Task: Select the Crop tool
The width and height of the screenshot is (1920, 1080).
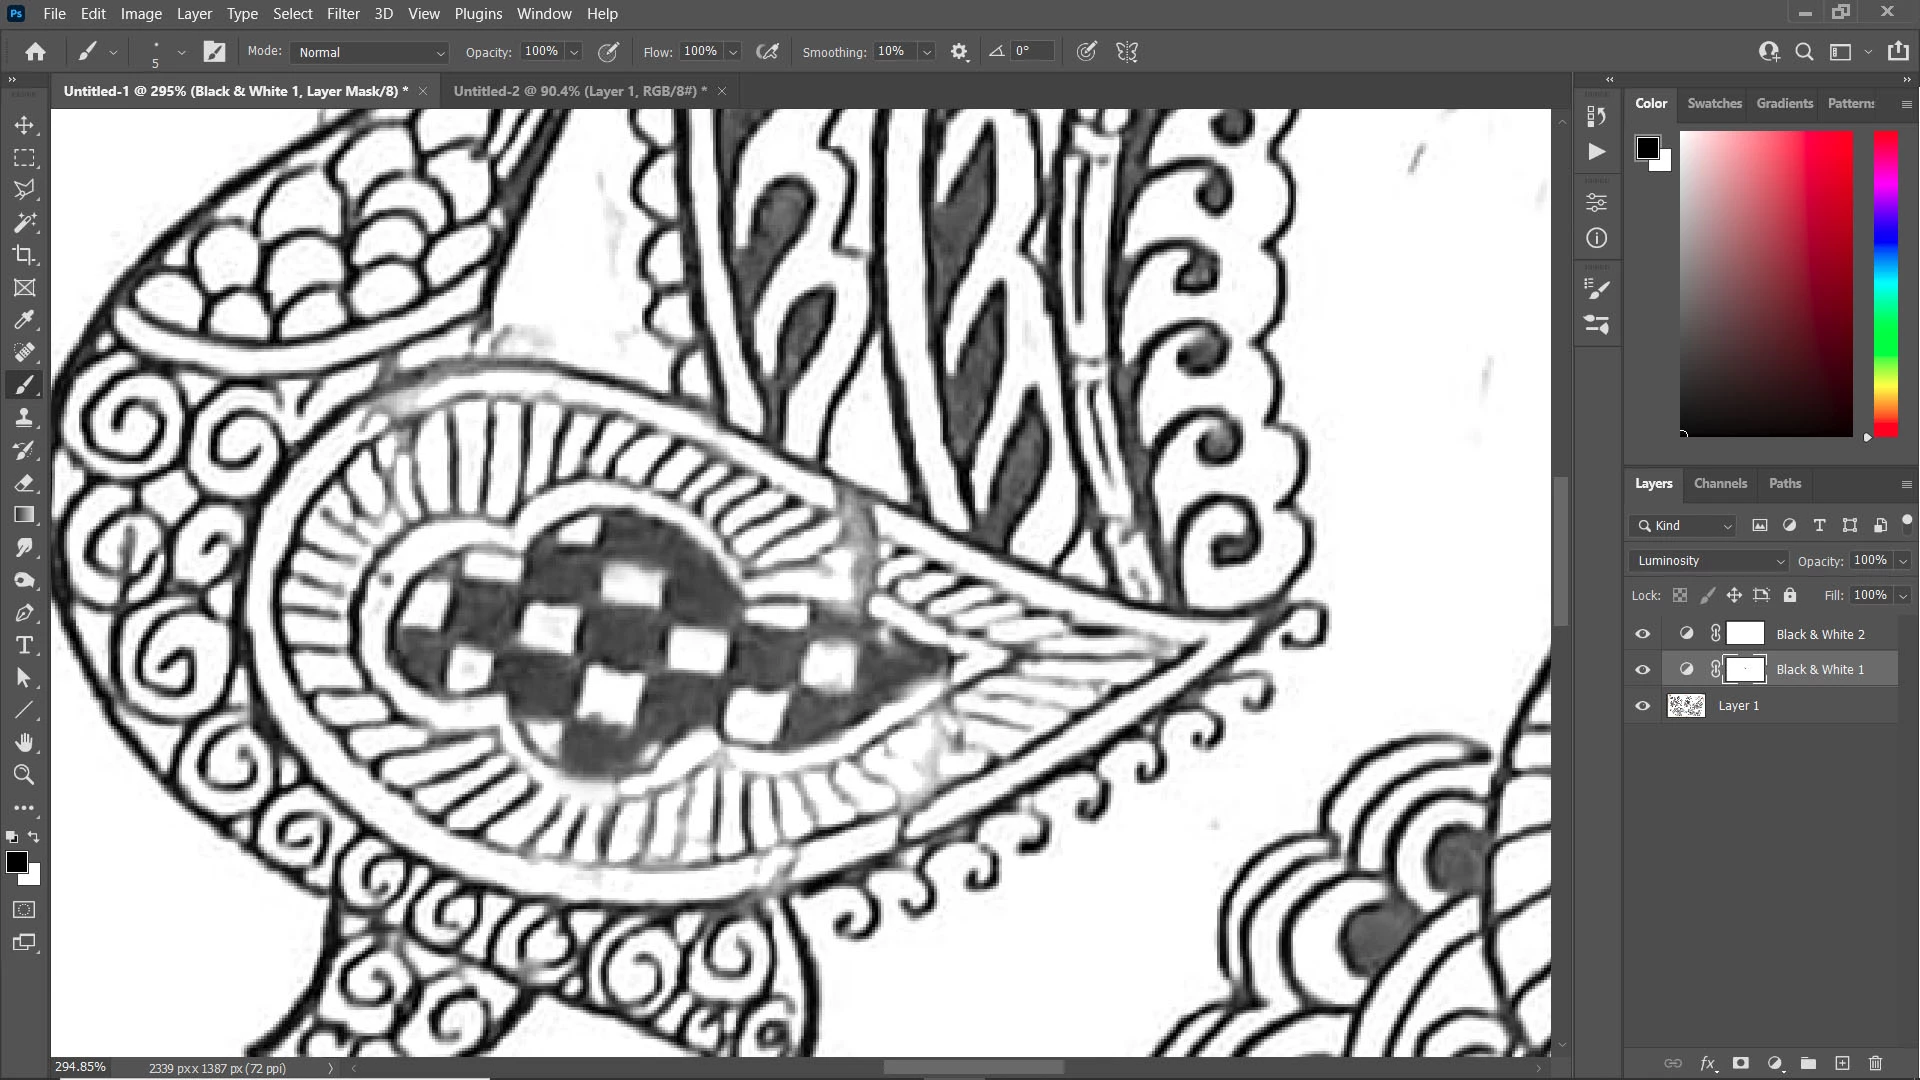Action: (x=25, y=255)
